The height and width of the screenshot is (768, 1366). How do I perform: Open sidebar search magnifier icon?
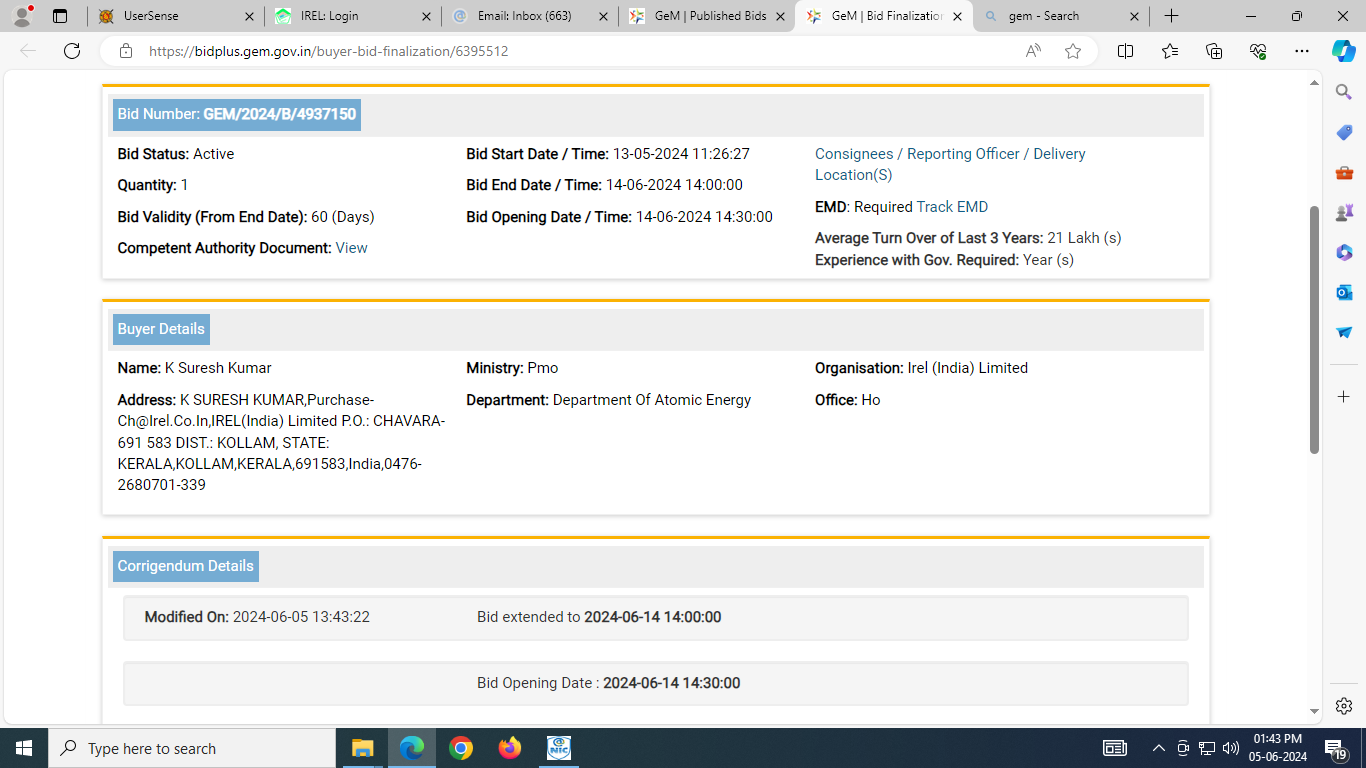click(x=1344, y=92)
